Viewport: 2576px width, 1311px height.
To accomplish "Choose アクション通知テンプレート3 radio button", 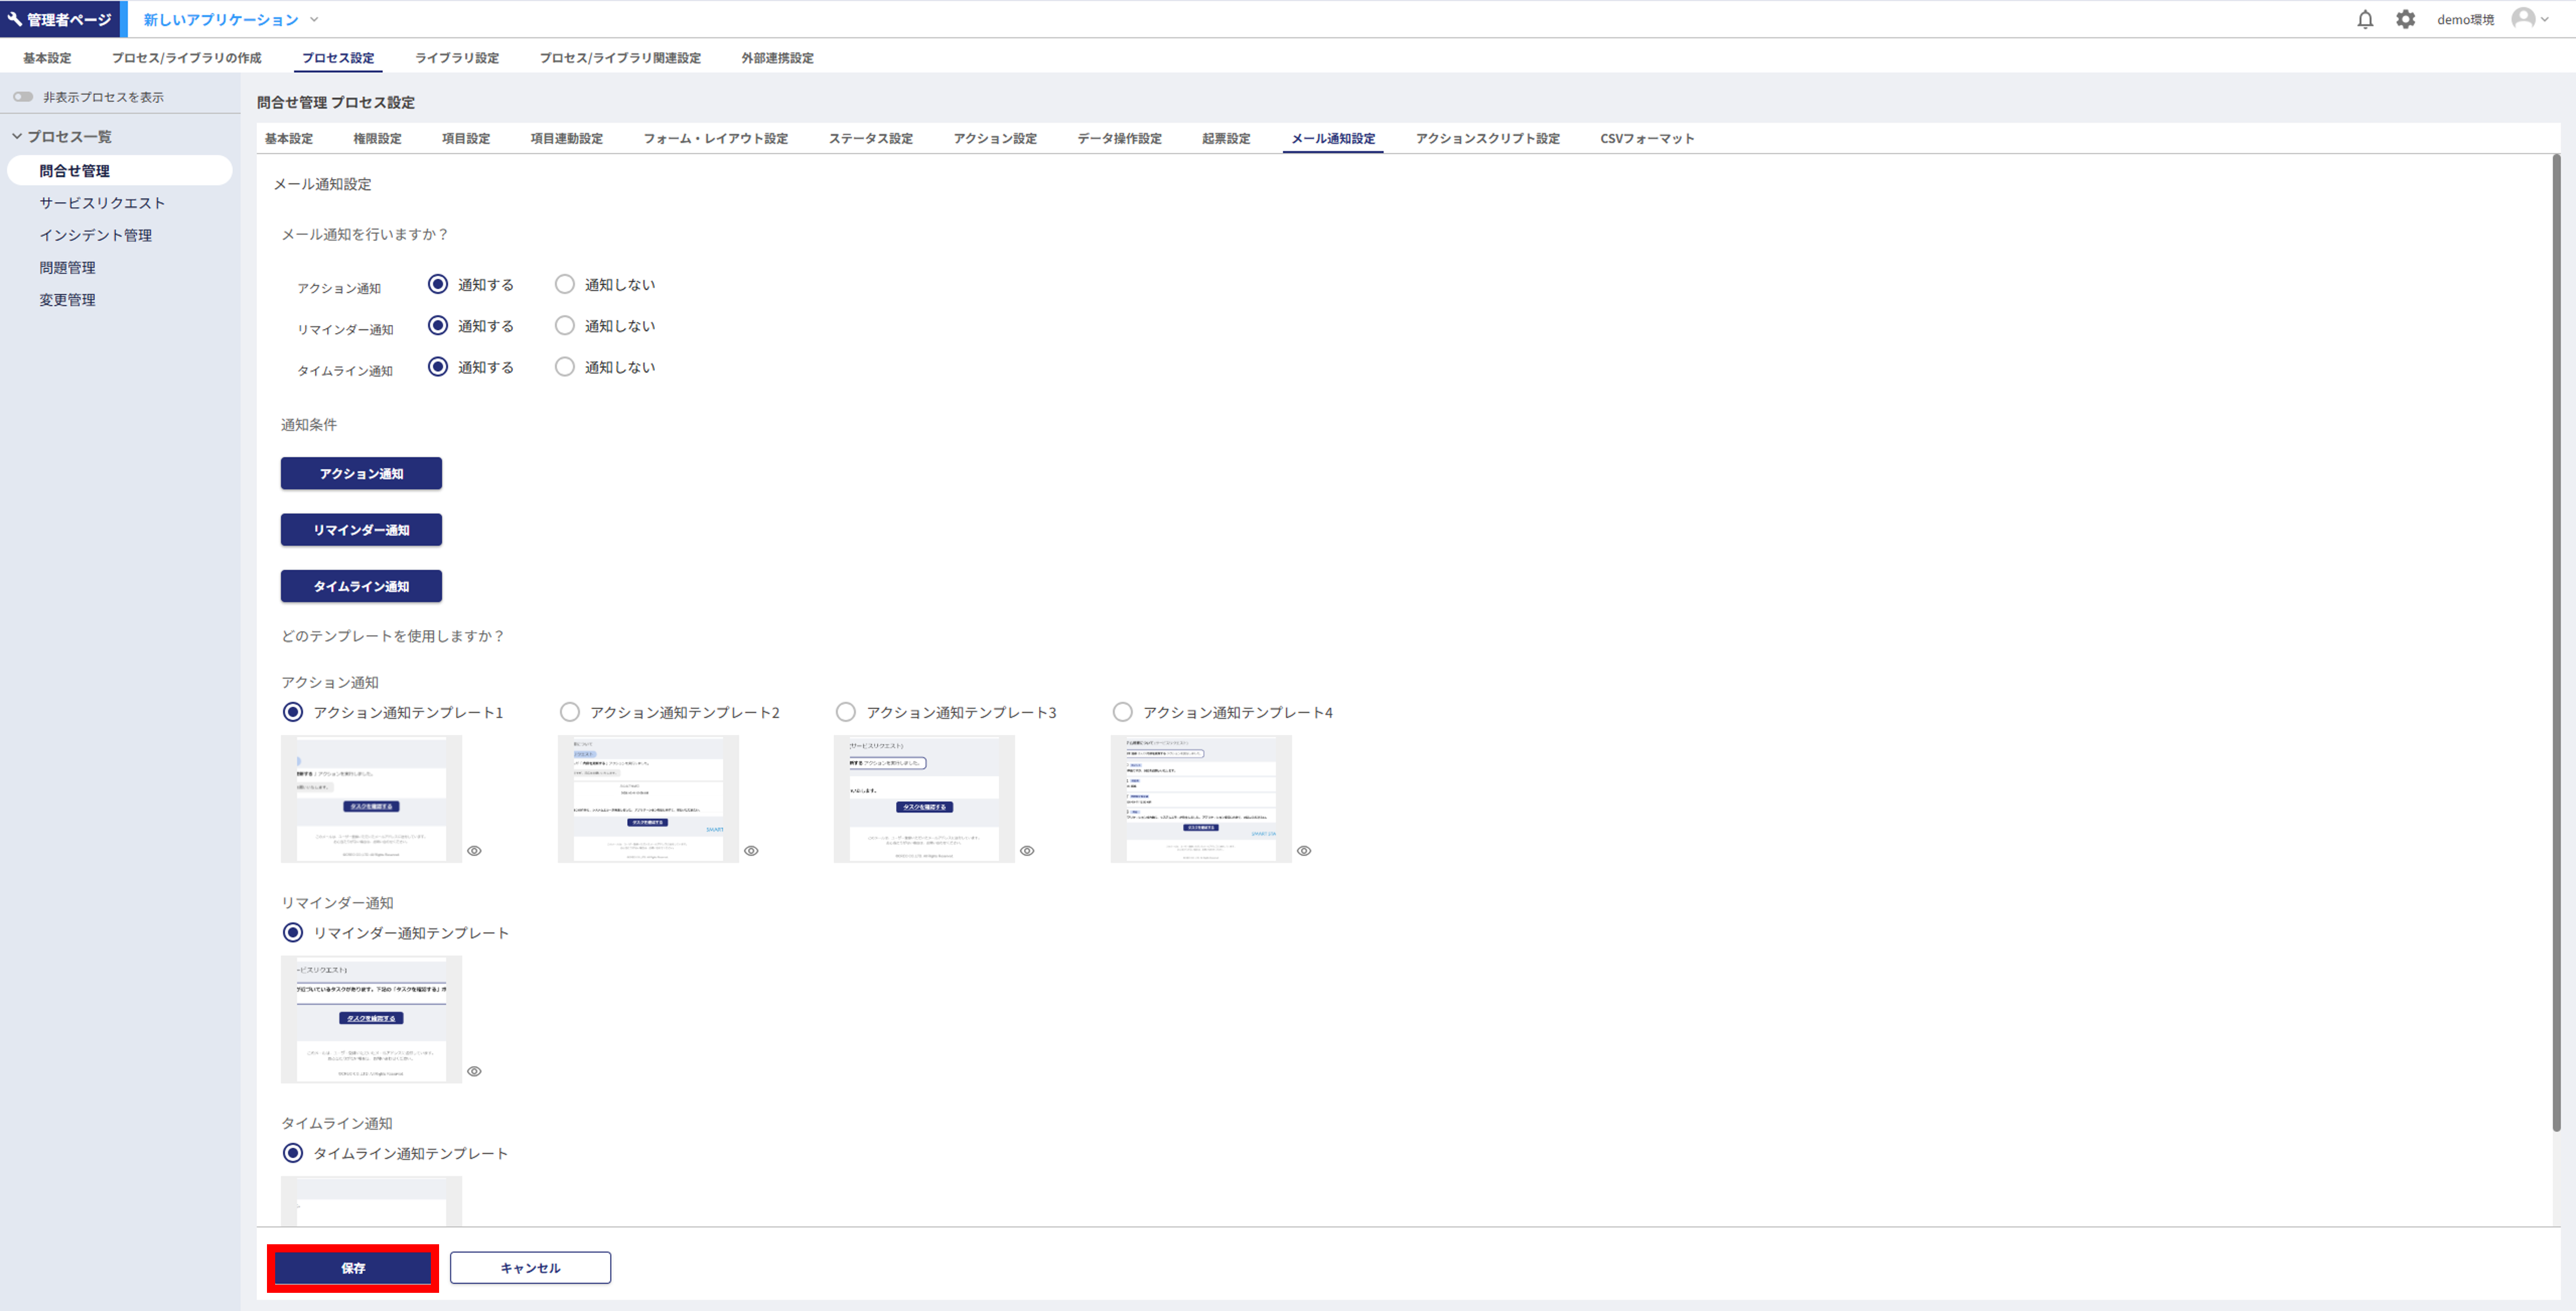I will pos(846,712).
